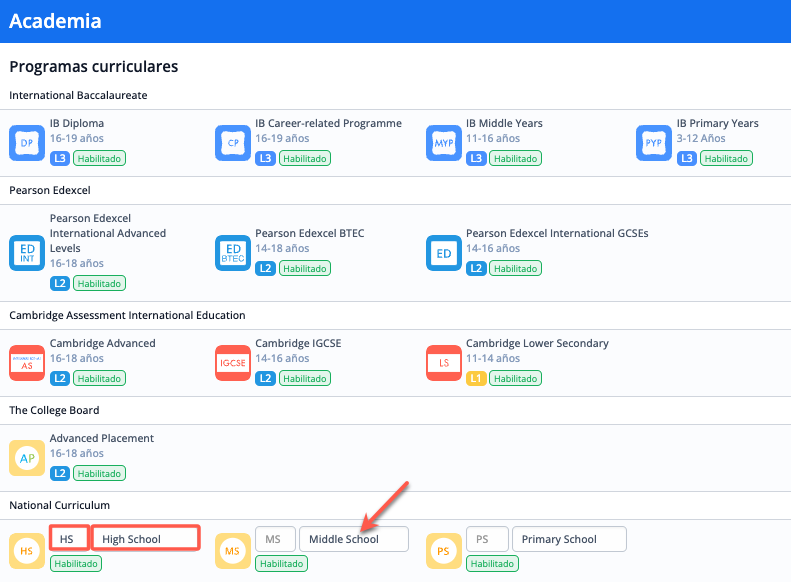
Task: Select the Cambridge IGCSE icon
Action: 233,363
